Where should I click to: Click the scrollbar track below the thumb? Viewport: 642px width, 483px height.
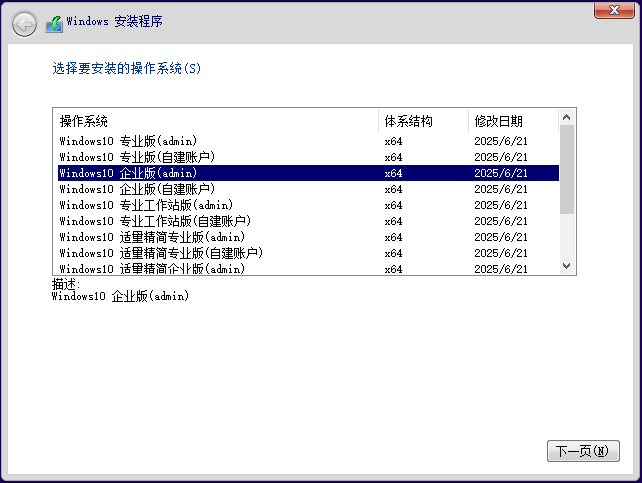(567, 236)
